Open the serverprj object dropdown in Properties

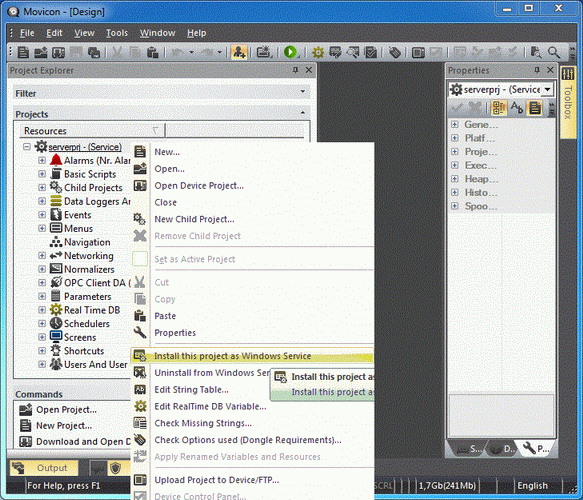pyautogui.click(x=547, y=89)
